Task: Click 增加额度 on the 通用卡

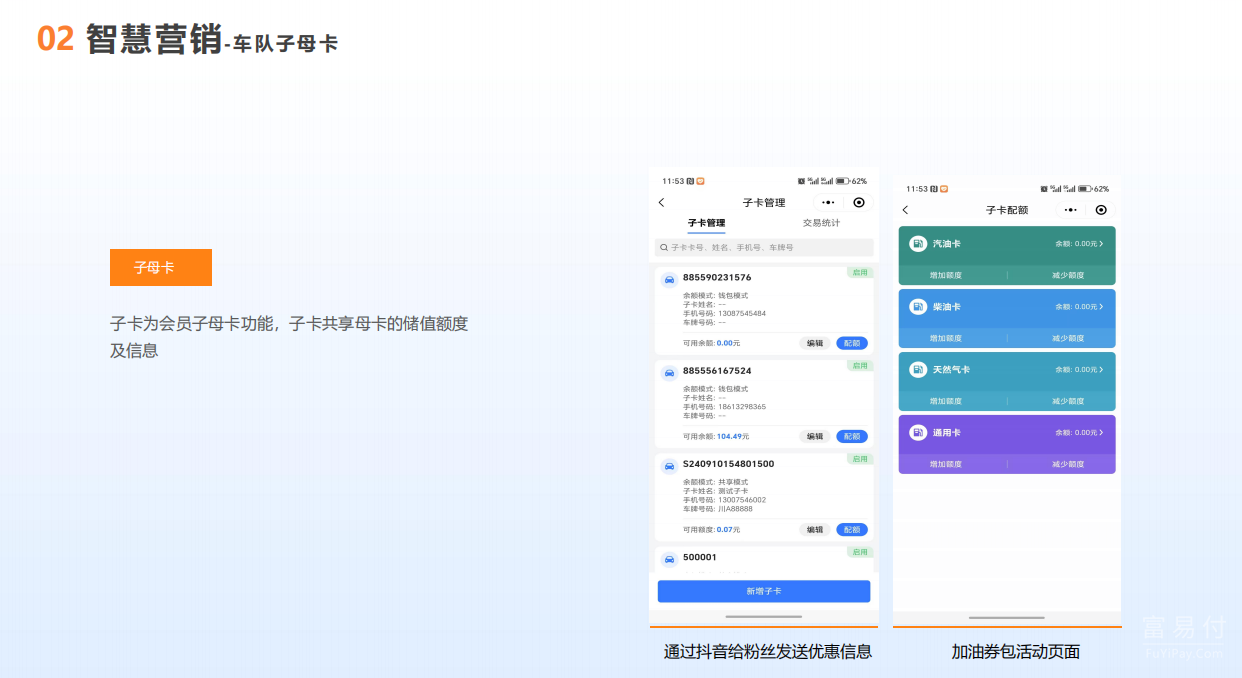Action: click(x=946, y=464)
